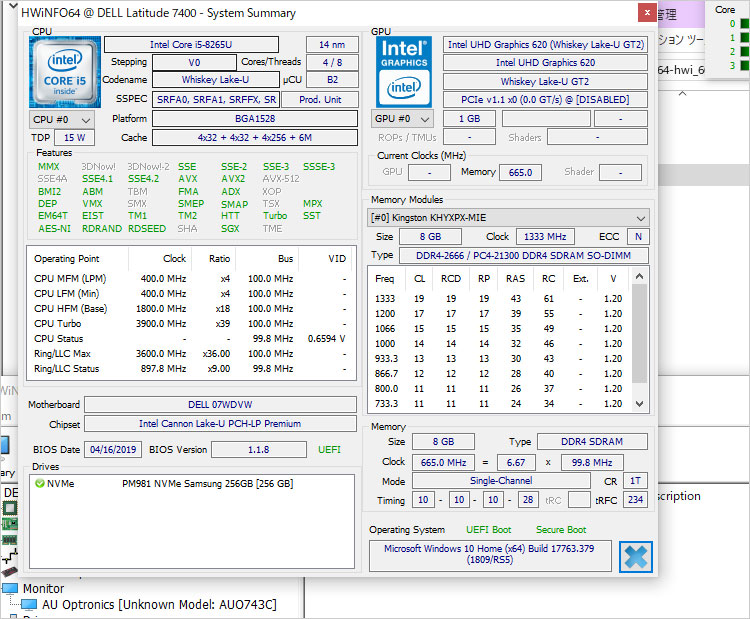Viewport: 750px width, 619px height.
Task: Click the 665.0 GPU memory clock field
Action: 520,172
